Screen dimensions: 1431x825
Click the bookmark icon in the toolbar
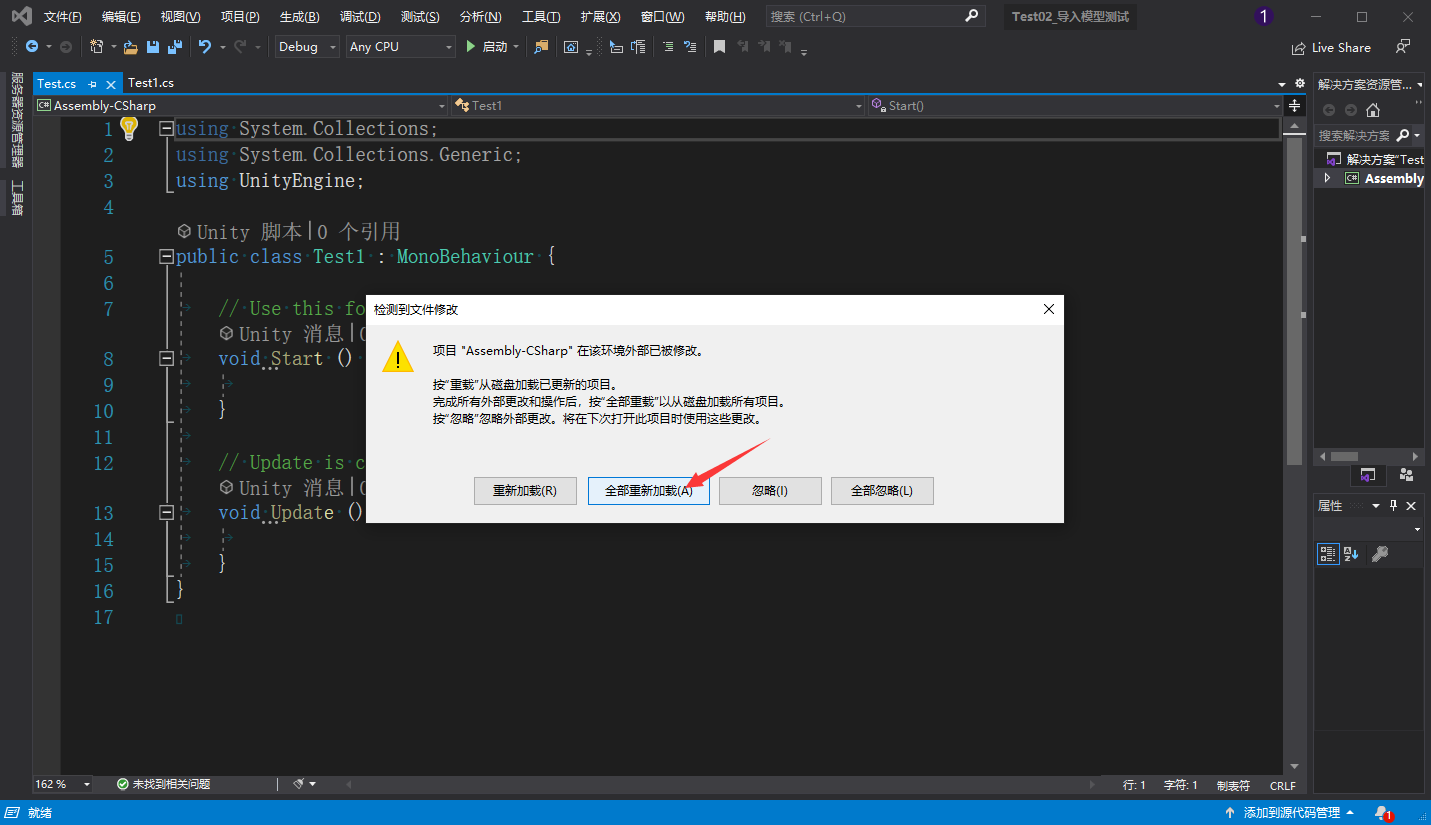pyautogui.click(x=719, y=46)
